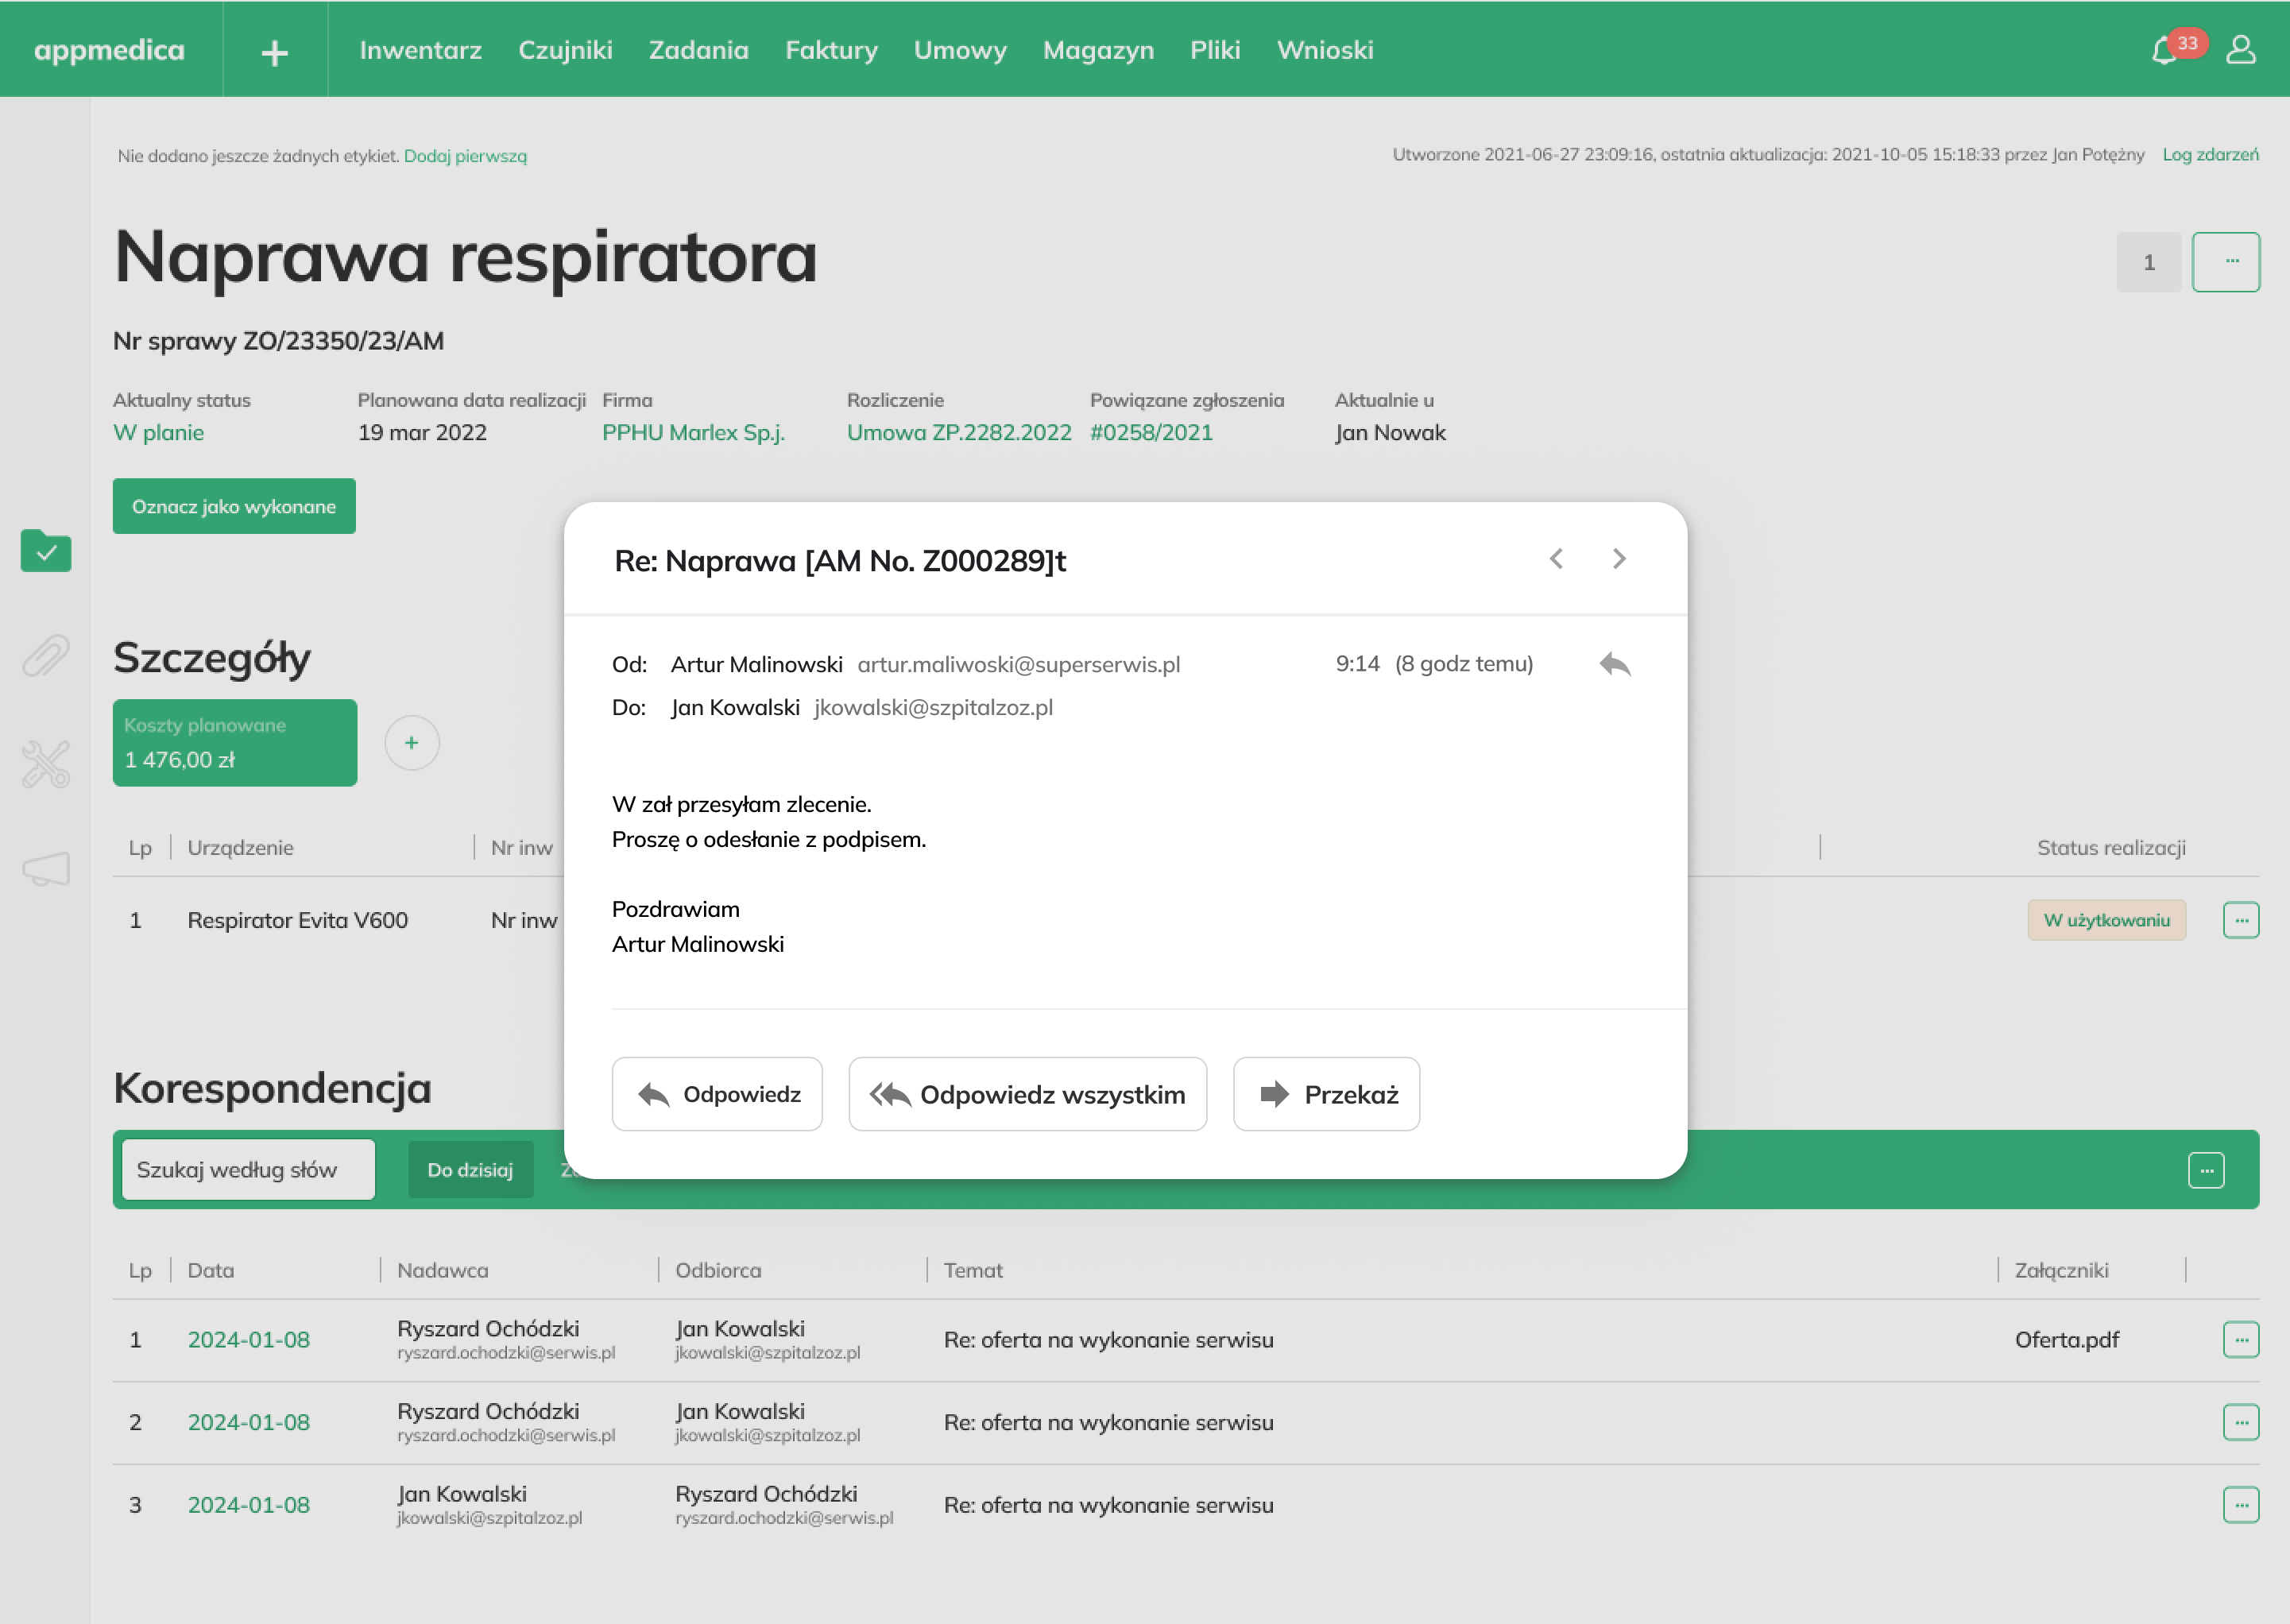
Task: Open options menu for row 1 Oferta.pdf
Action: 2243,1340
